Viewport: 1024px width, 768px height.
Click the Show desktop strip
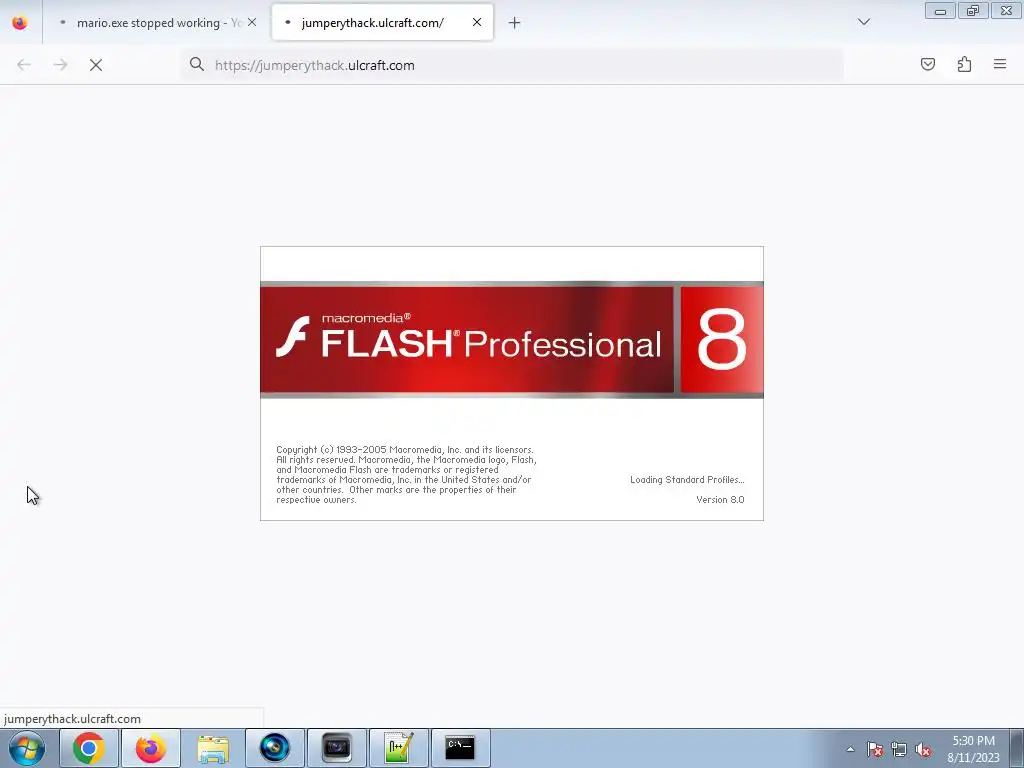(x=1017, y=748)
